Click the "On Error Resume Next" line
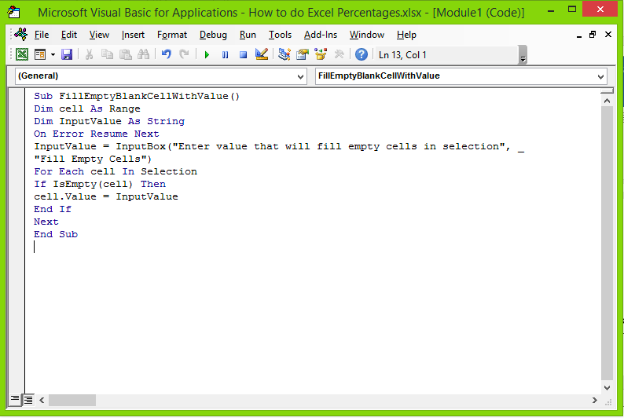Viewport: 627px width, 418px height. pyautogui.click(x=96, y=134)
